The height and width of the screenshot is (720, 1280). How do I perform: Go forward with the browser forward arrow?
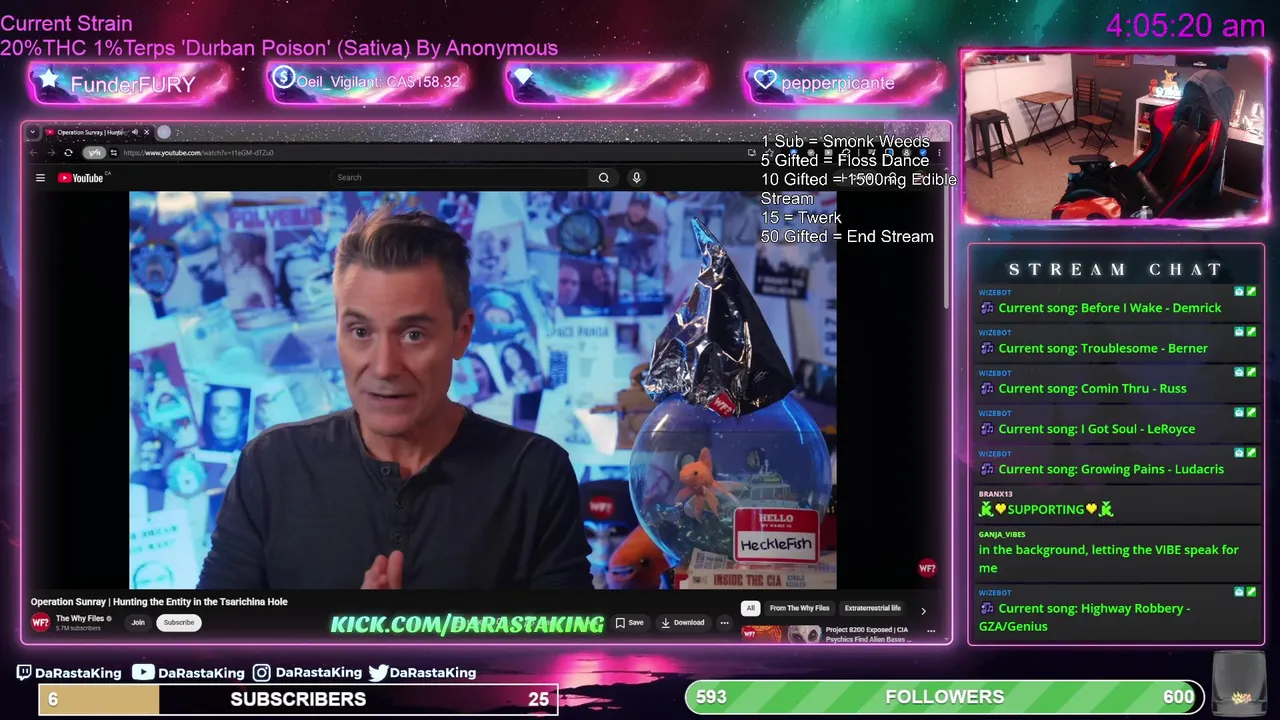(x=51, y=153)
